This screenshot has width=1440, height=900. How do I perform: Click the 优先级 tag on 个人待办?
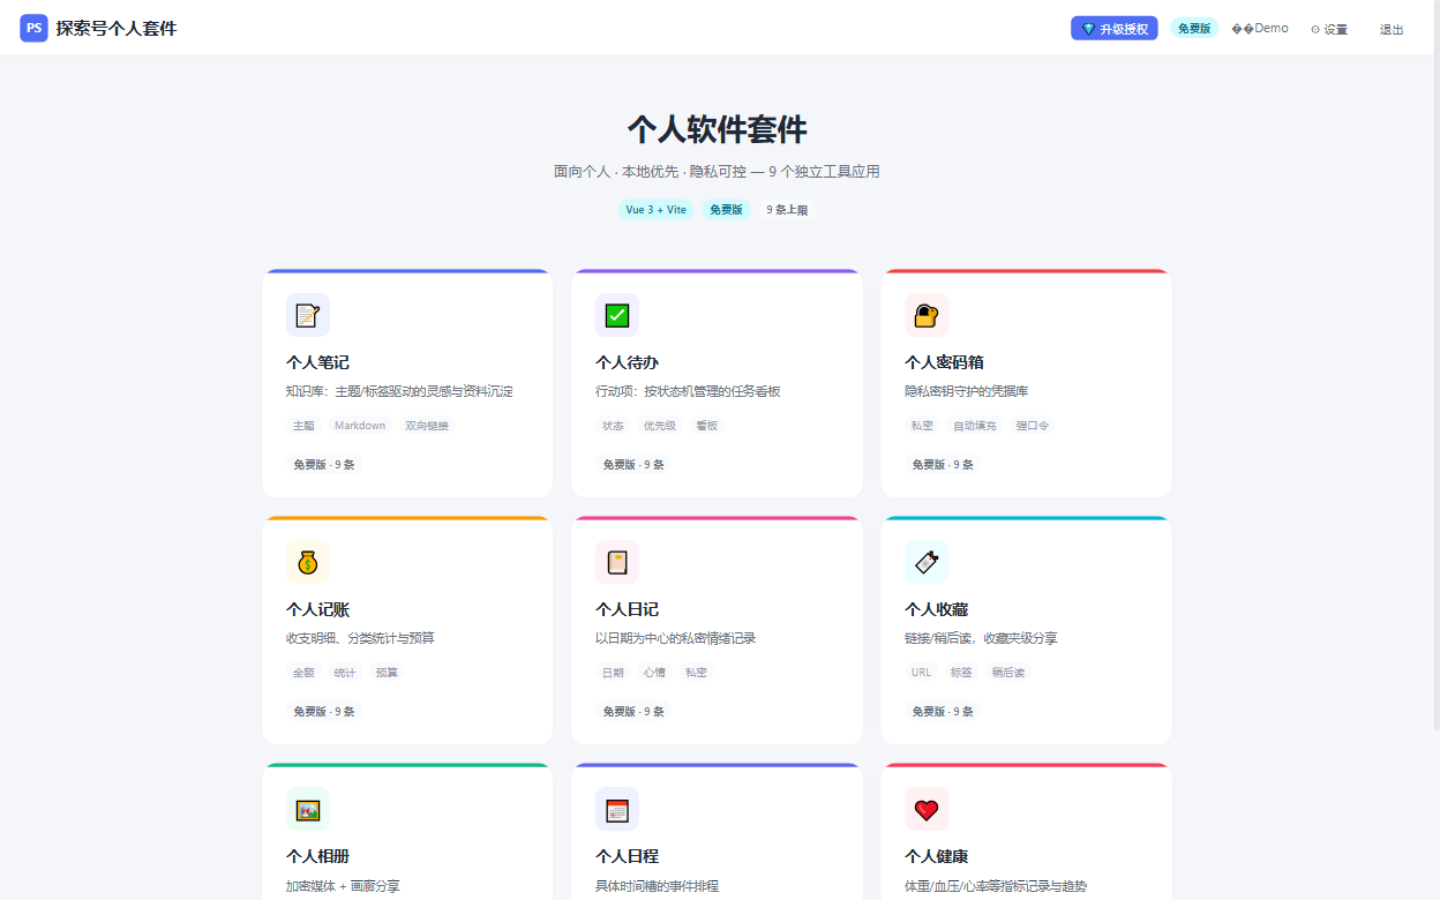tap(660, 426)
